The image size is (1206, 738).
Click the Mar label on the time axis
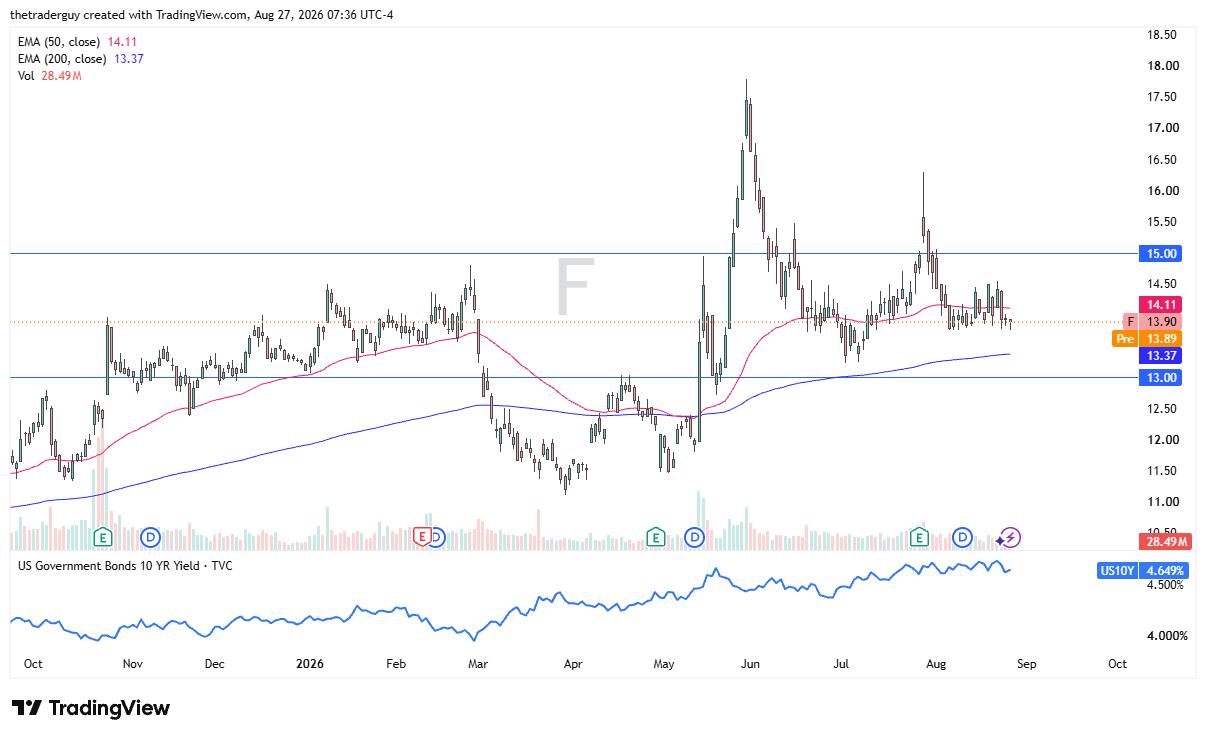[477, 663]
